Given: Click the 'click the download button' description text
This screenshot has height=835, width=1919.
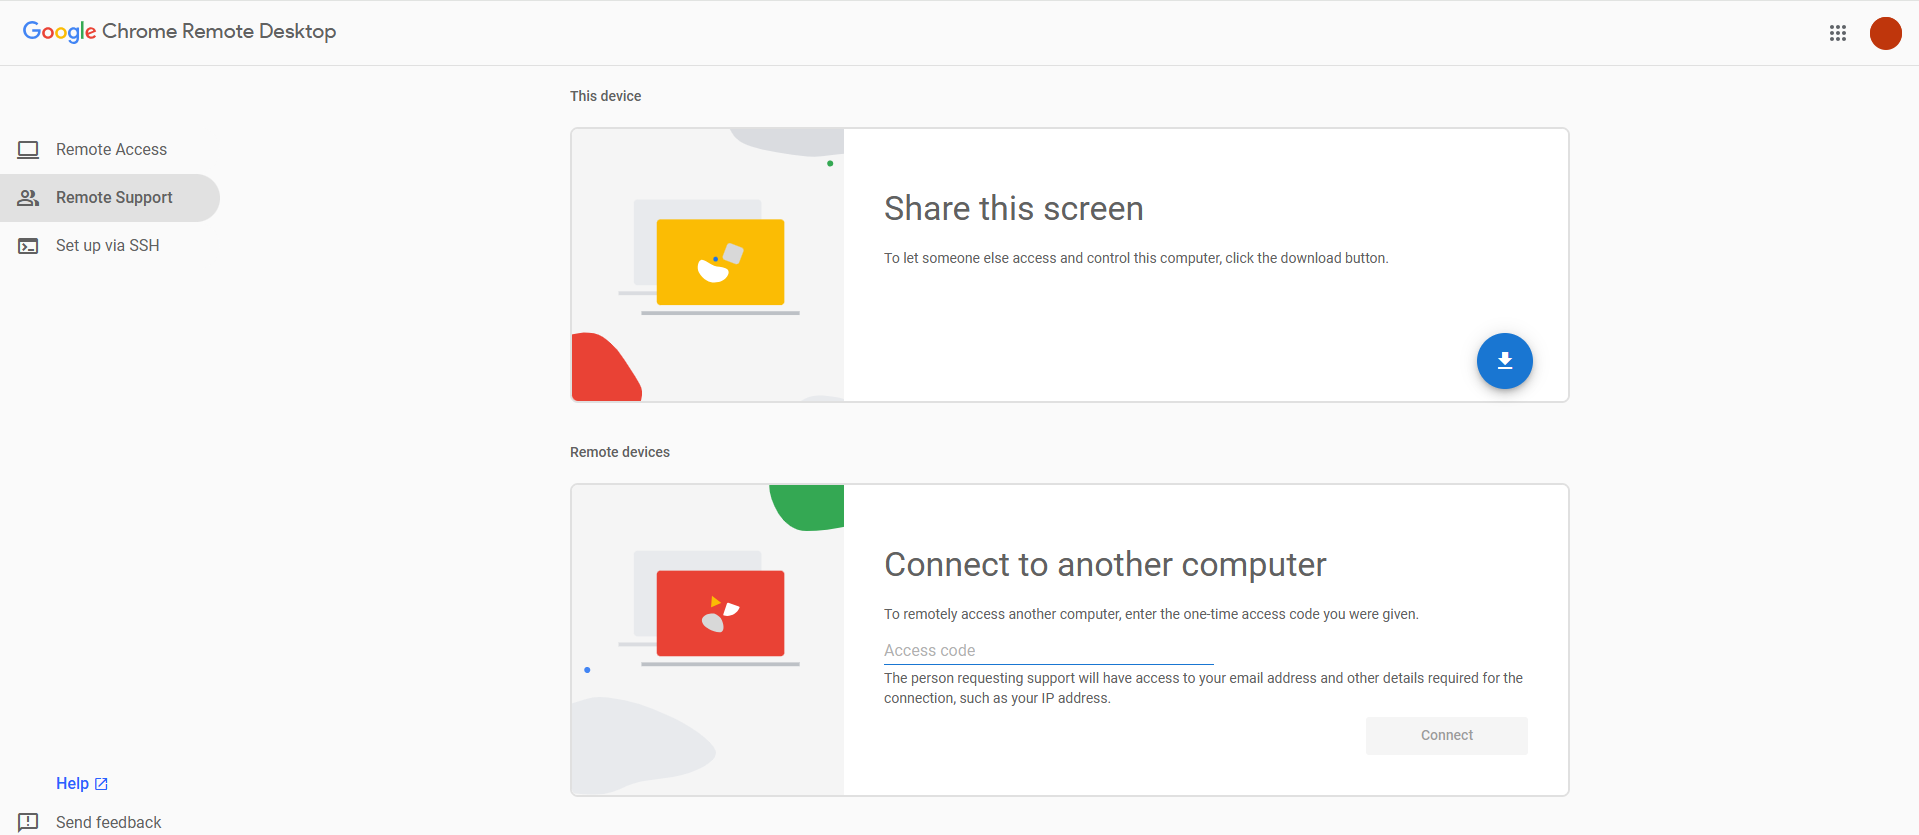Looking at the screenshot, I should (x=1136, y=258).
